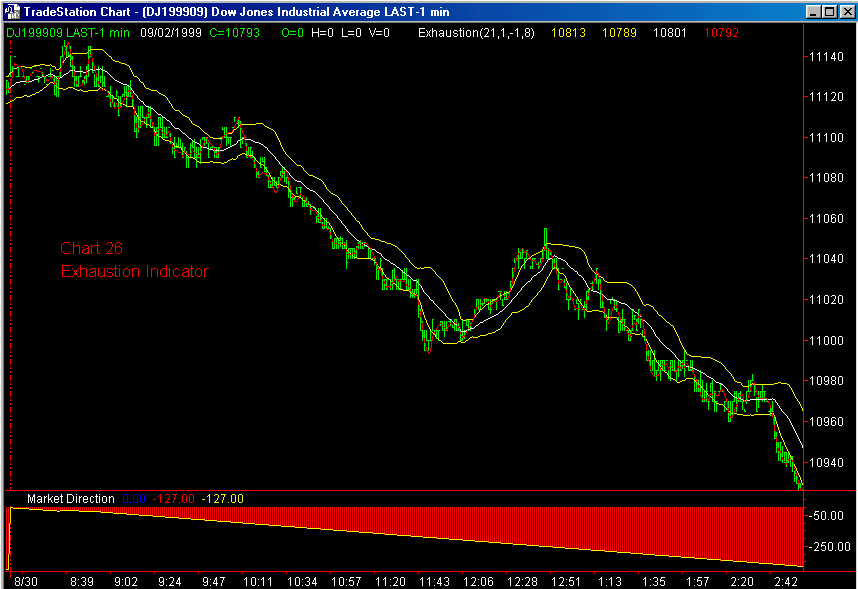The width and height of the screenshot is (858, 589).
Task: Click the 'Market Direction' subgraph label
Action: pyautogui.click(x=71, y=499)
